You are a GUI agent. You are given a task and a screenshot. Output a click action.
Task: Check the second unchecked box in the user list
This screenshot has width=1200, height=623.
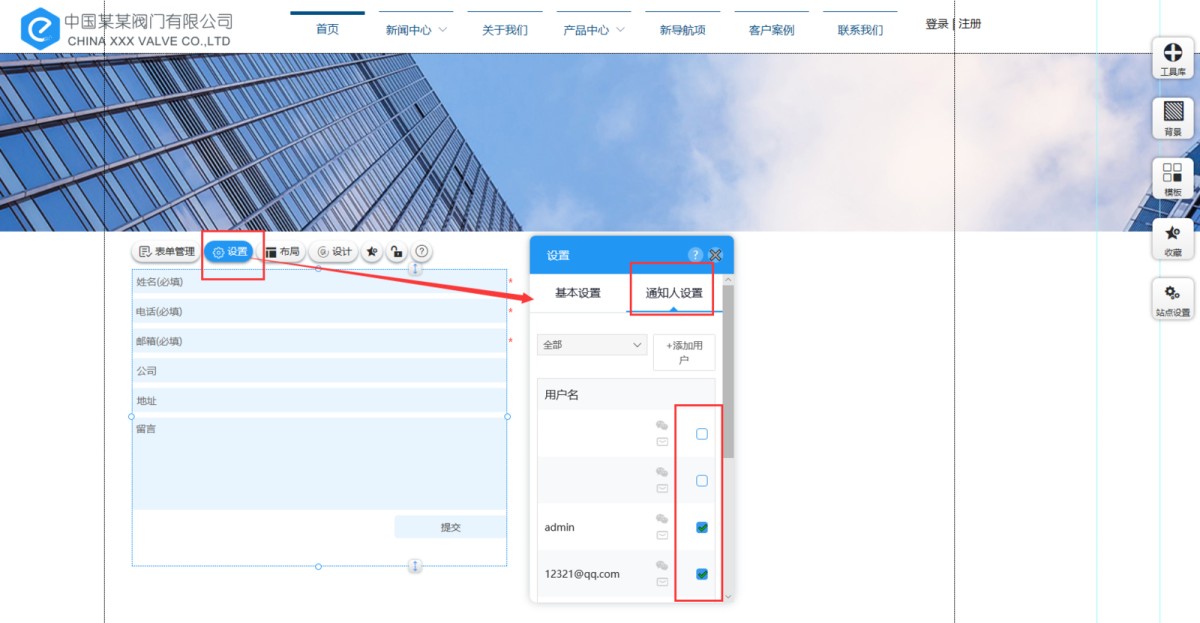click(702, 481)
